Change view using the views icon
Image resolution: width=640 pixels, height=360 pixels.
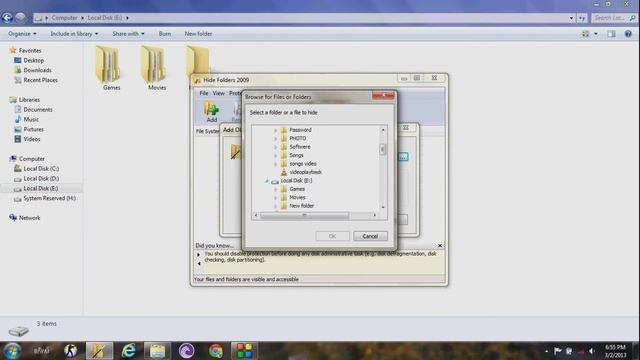tap(585, 34)
